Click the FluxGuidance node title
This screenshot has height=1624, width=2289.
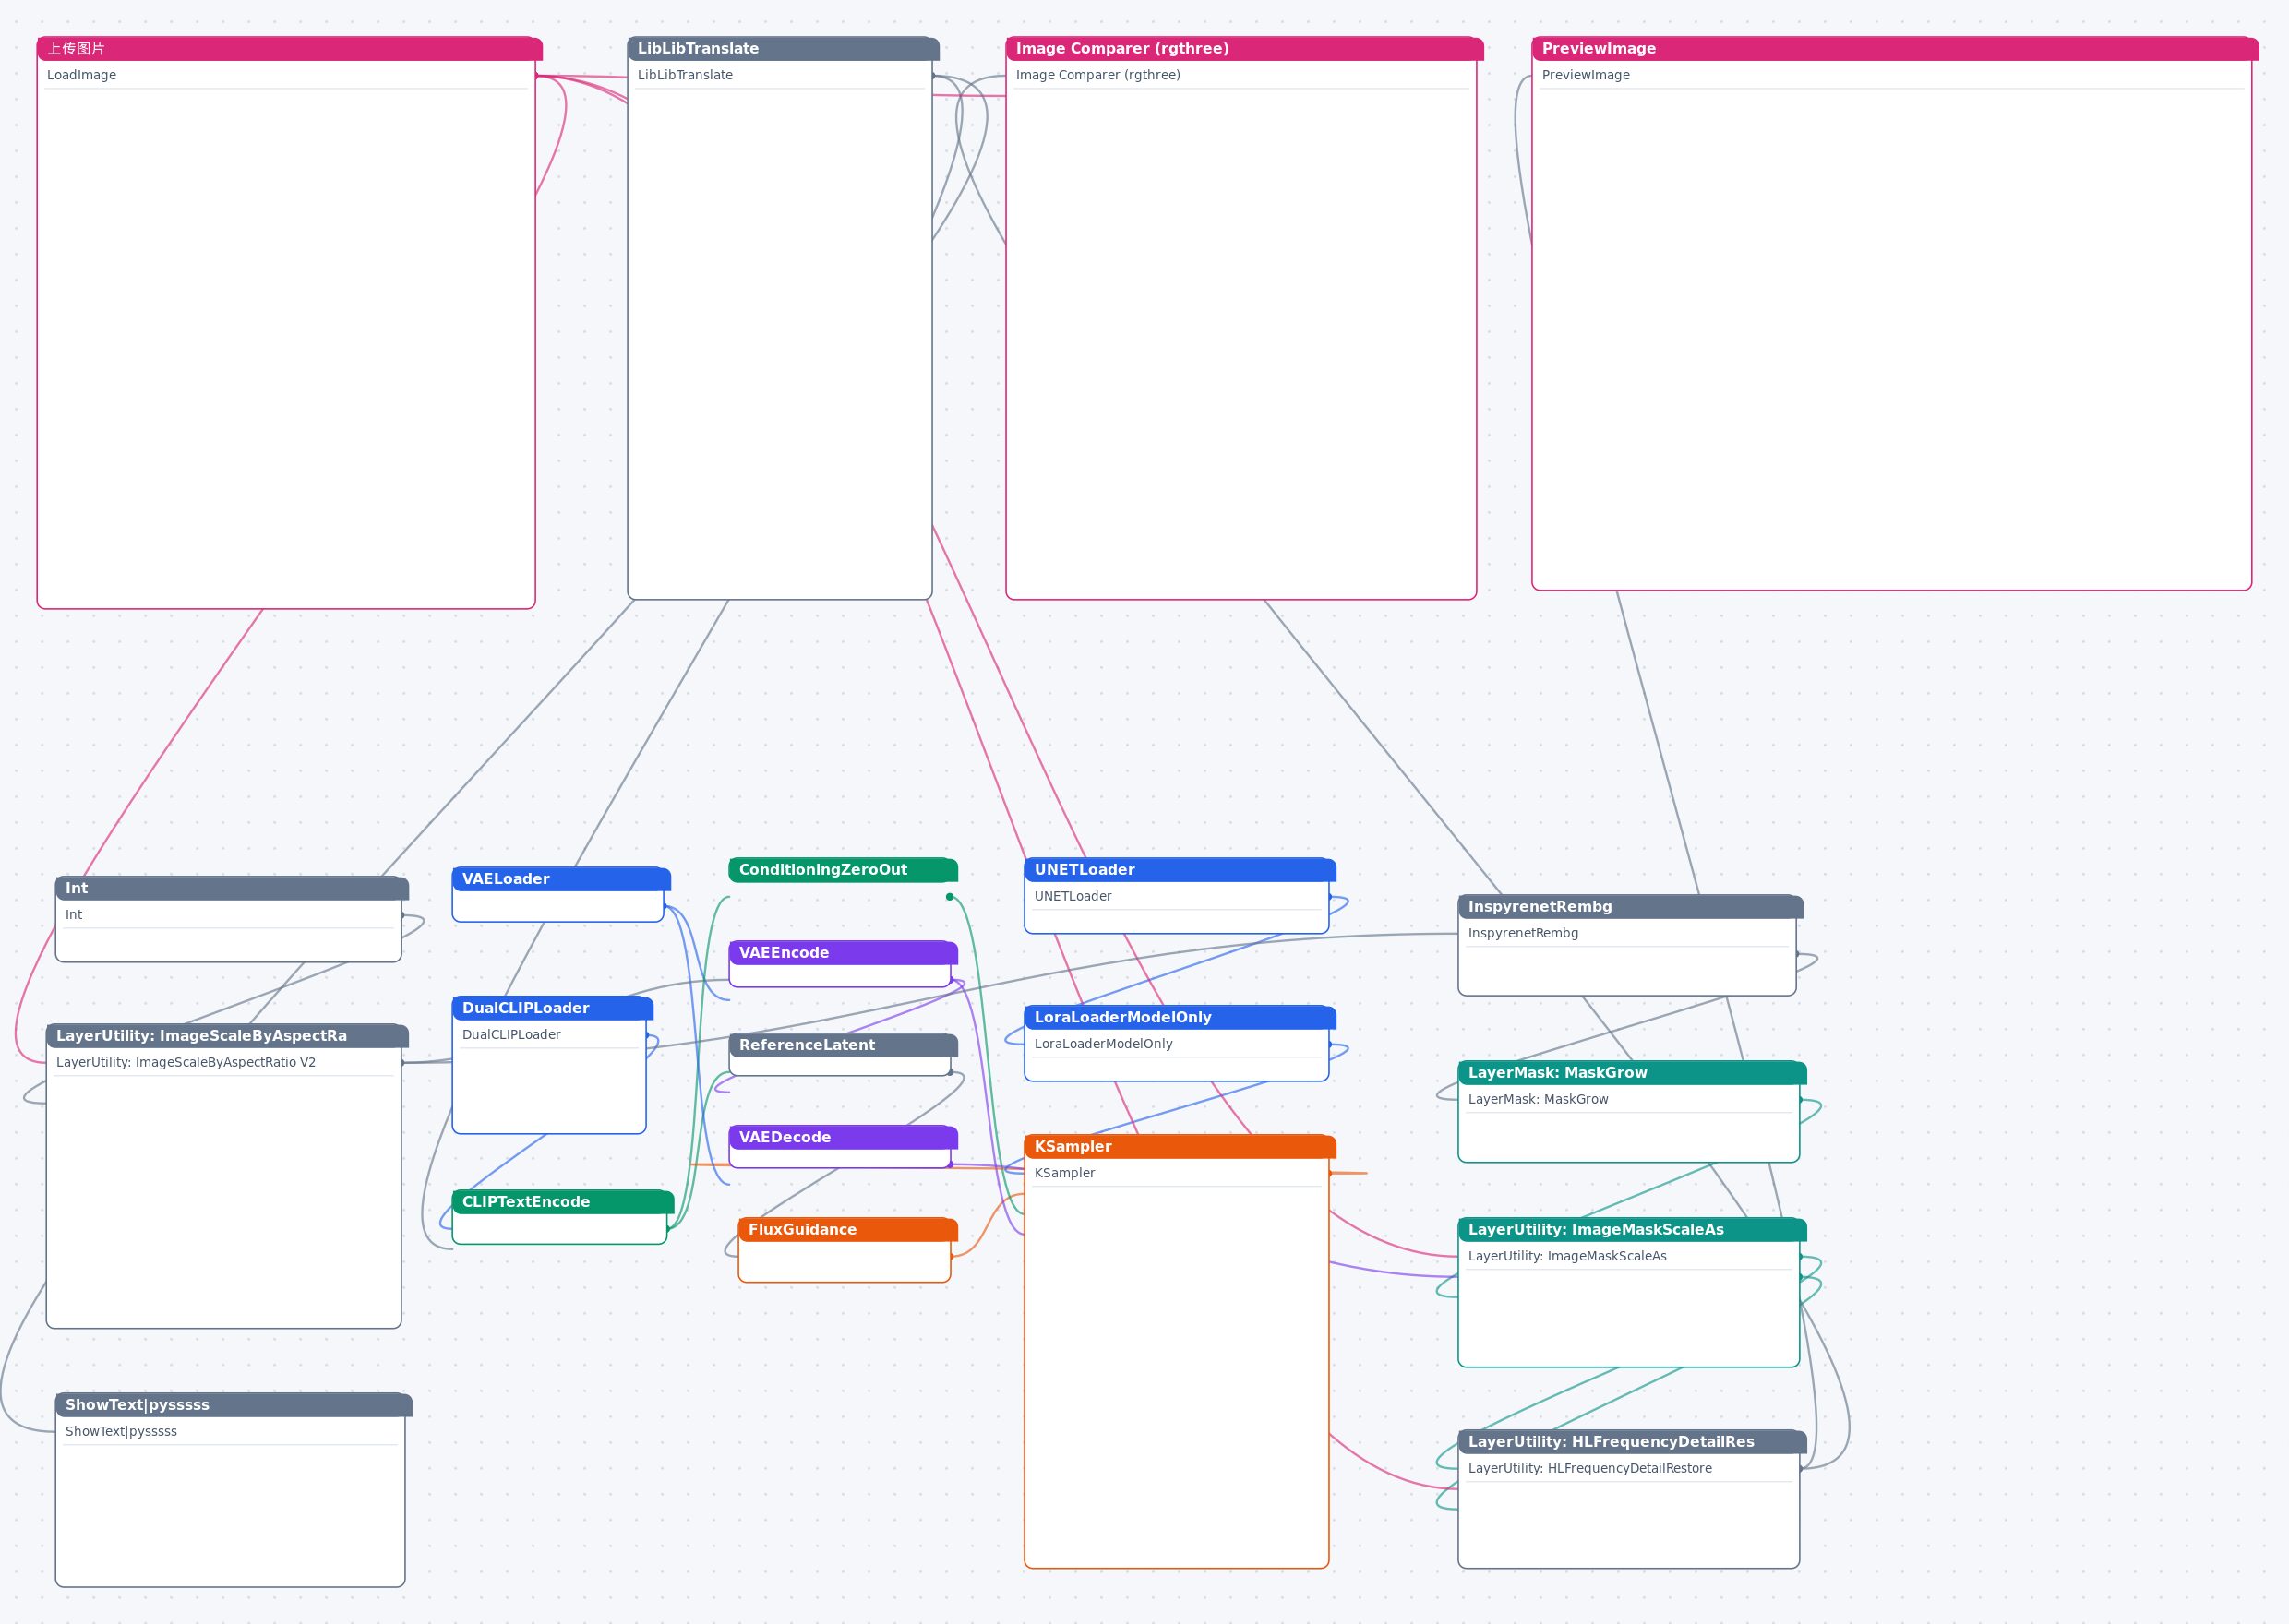(848, 1230)
